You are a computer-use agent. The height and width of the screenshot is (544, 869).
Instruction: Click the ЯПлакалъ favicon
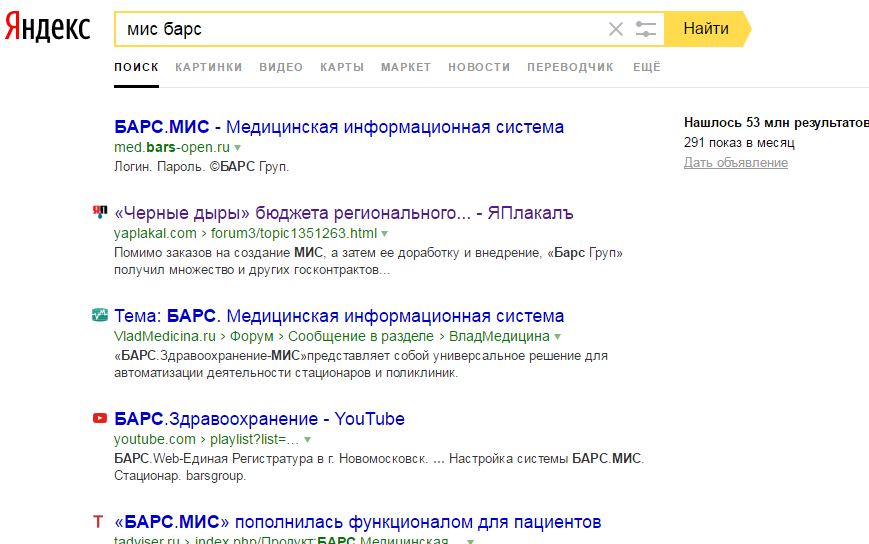point(100,212)
